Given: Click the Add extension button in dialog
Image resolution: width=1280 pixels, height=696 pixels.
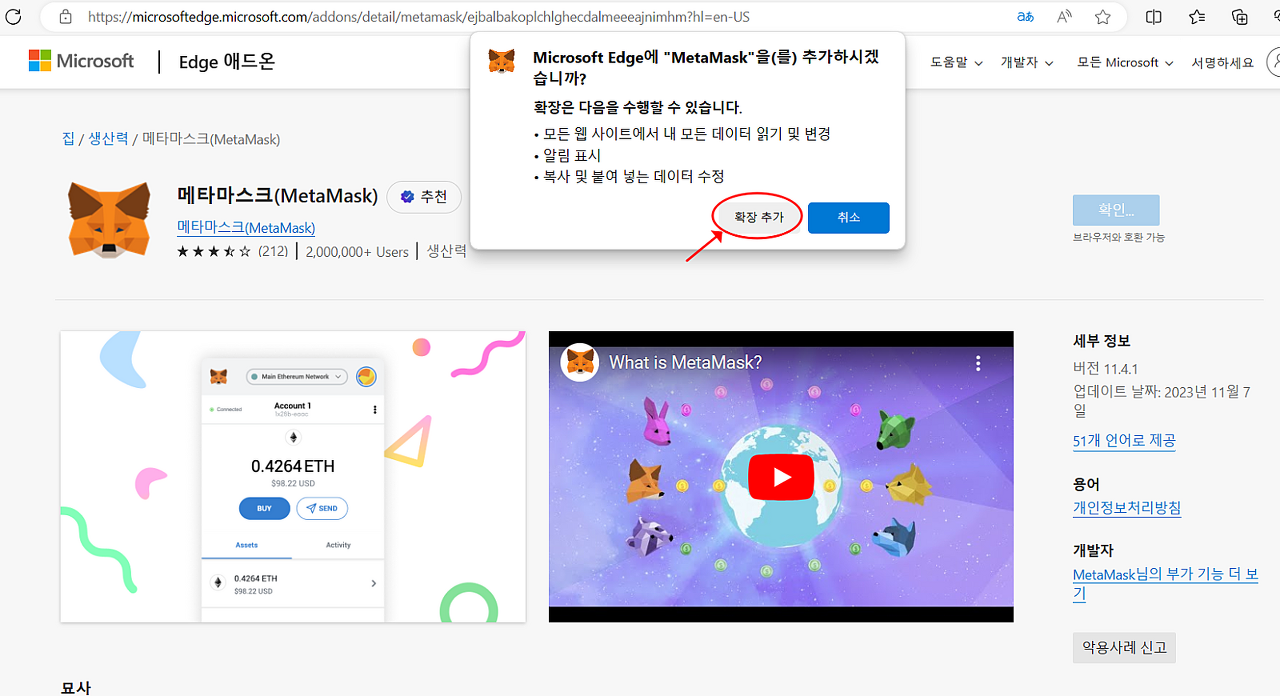Looking at the screenshot, I should (x=759, y=217).
